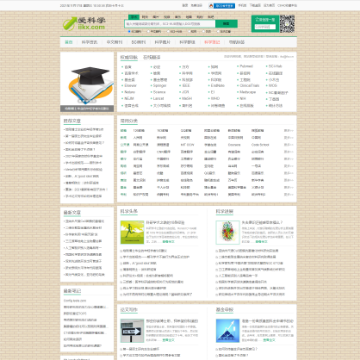The height and width of the screenshot is (360, 360).
Task: Open the ClinicalTrials link
Action: (249, 86)
